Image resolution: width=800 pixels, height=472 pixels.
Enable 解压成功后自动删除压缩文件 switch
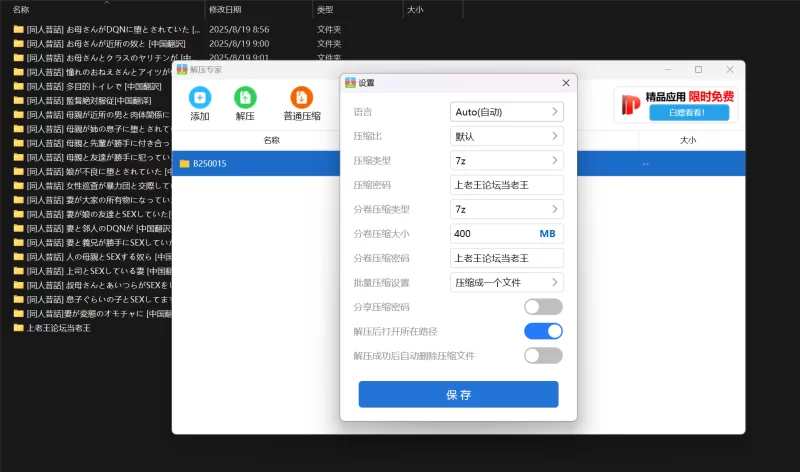pyautogui.click(x=543, y=356)
